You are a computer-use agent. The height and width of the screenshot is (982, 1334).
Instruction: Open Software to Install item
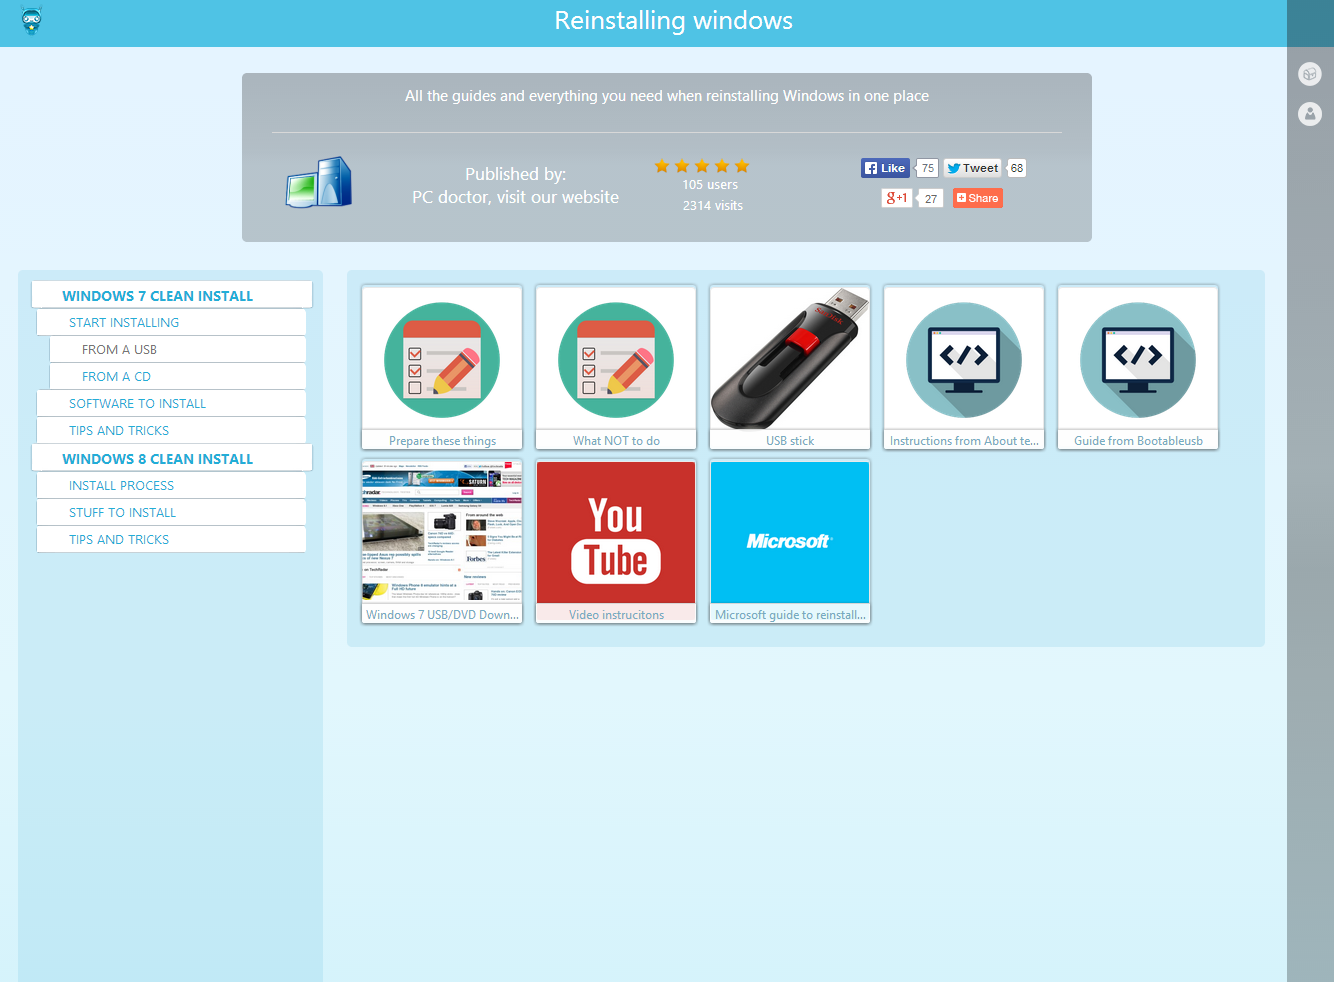[x=137, y=404]
